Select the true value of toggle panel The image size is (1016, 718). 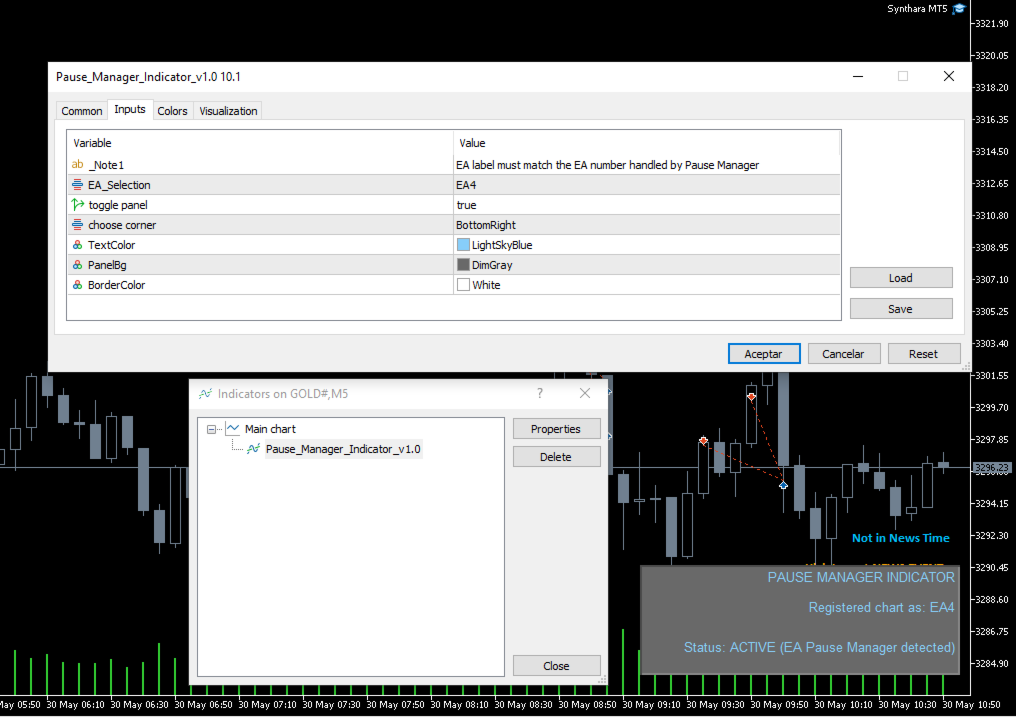tap(647, 205)
